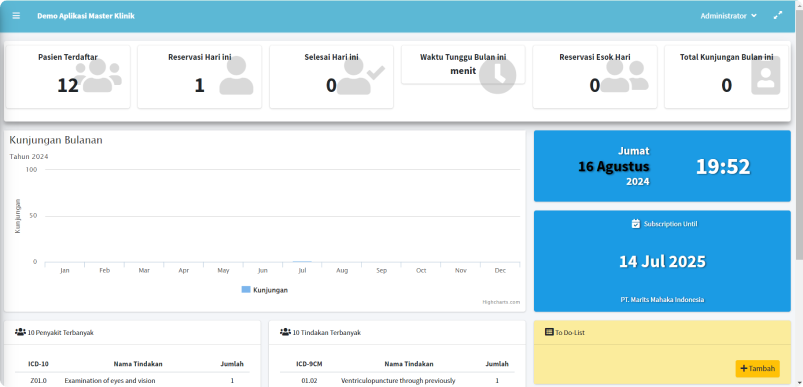Open the Selesai Hari ini card
The height and width of the screenshot is (387, 803).
331,77
